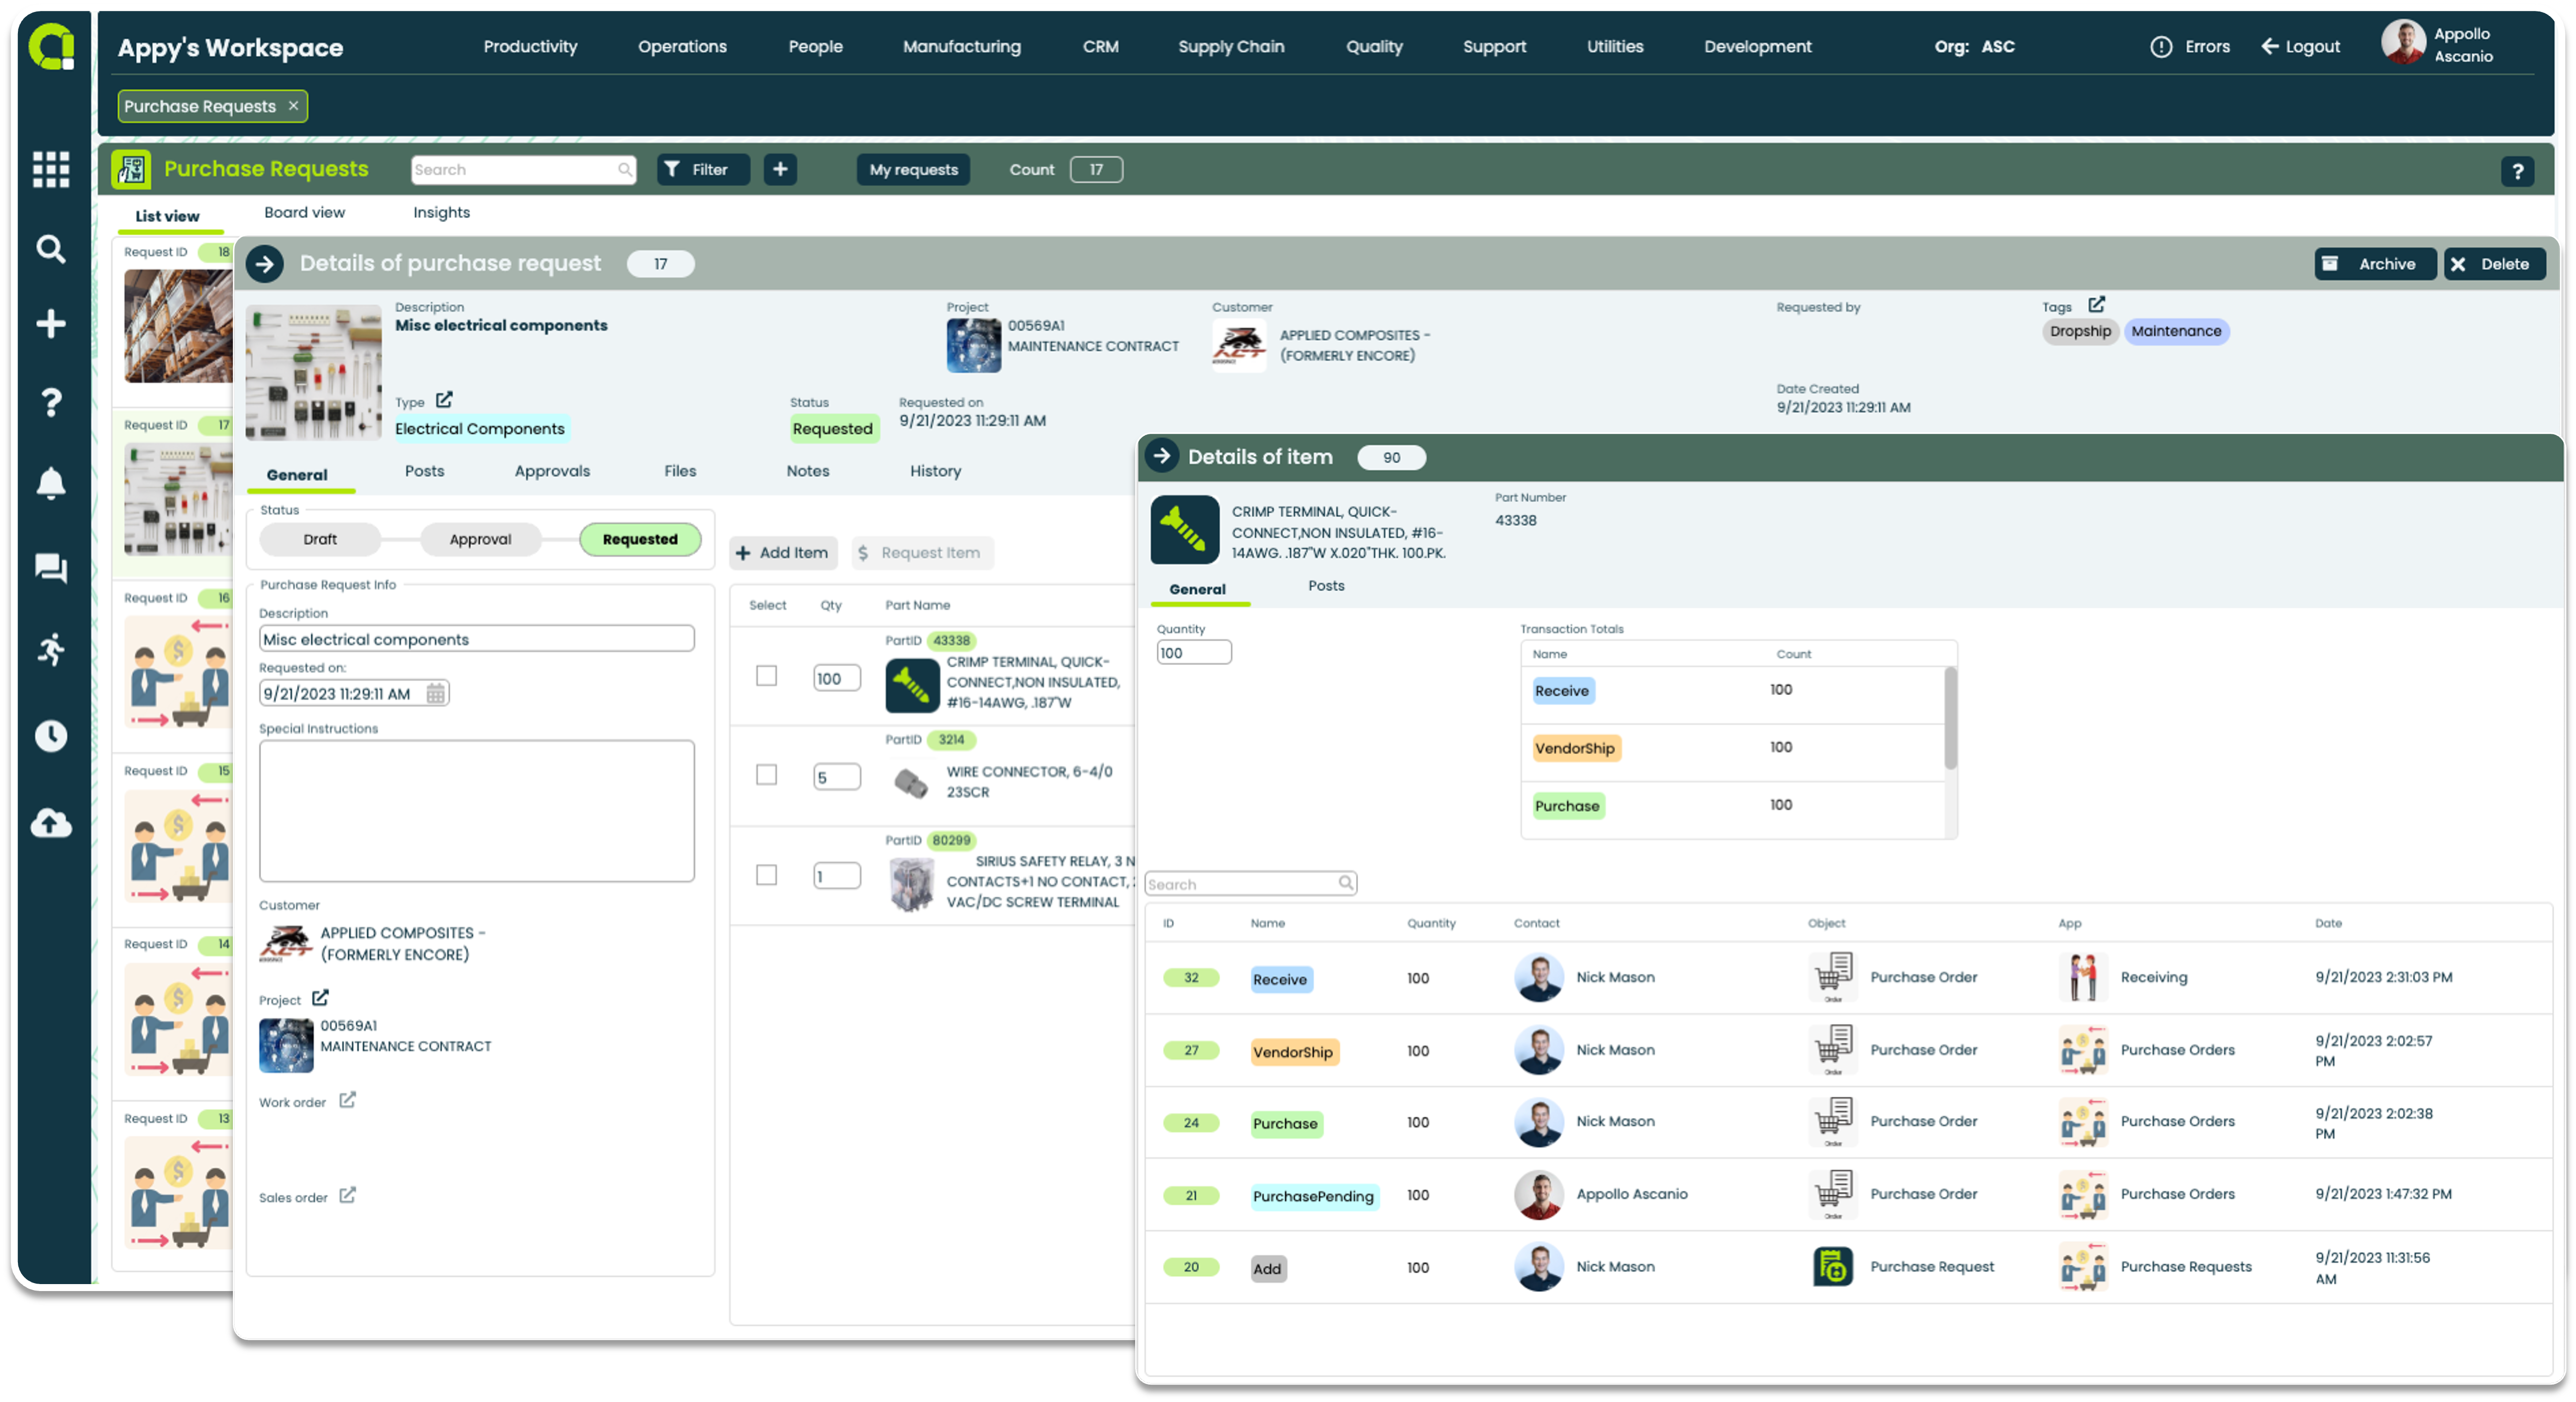Collapse Details of item panel arrow icon

1162,456
